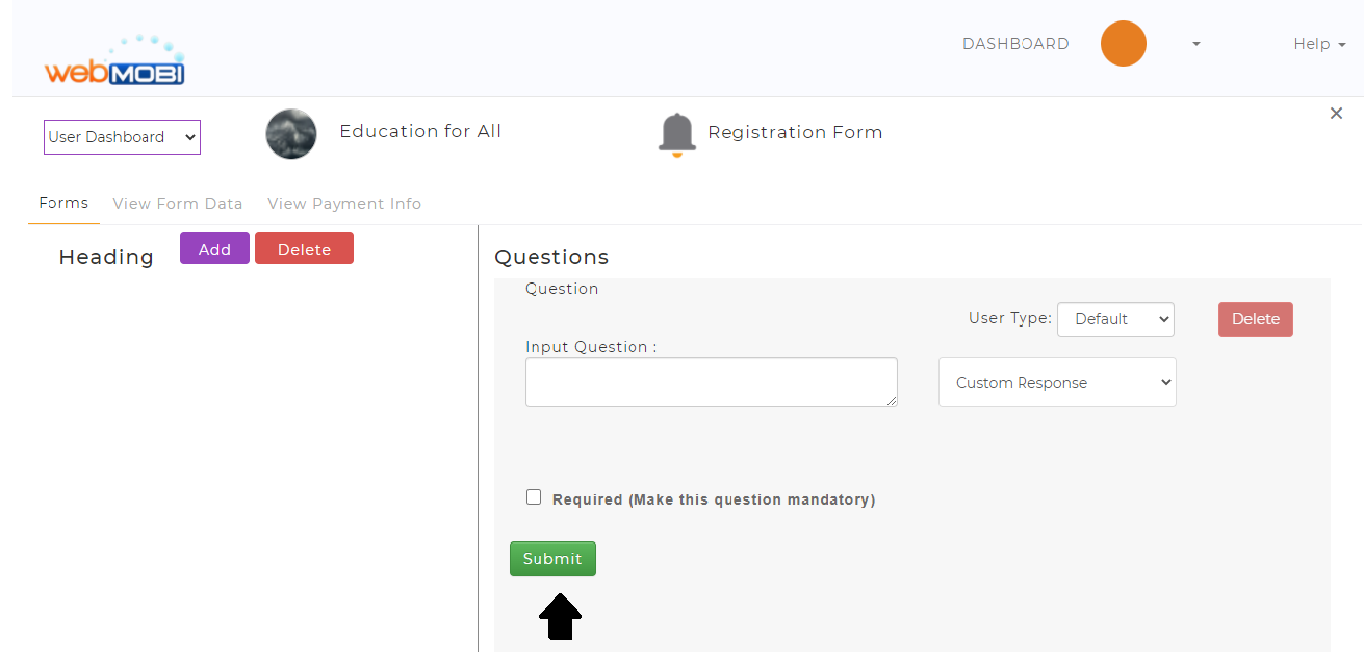Focus the Input Question text area

[x=711, y=382]
